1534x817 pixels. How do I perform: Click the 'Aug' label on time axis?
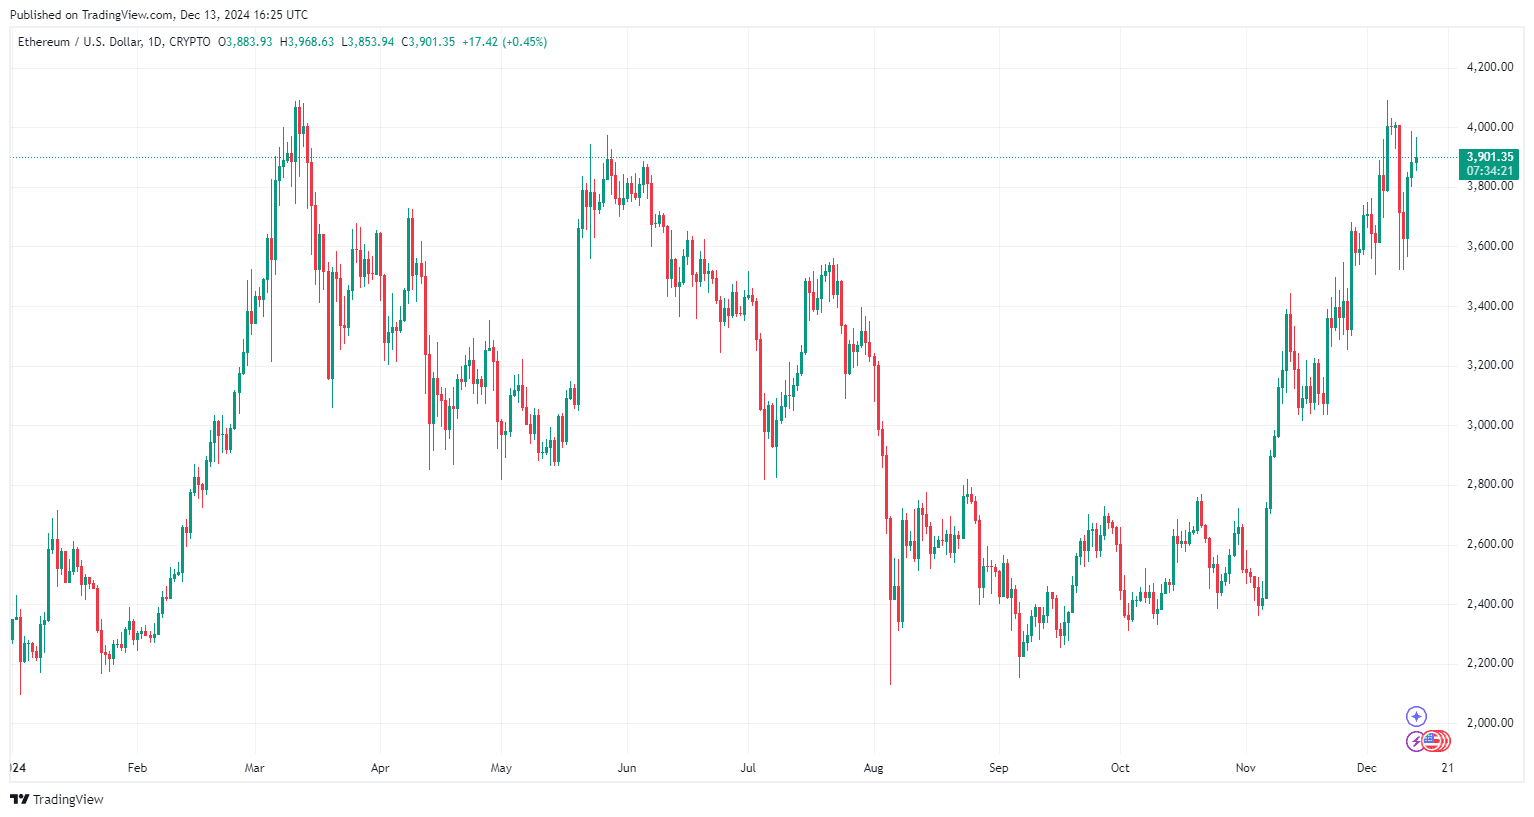click(874, 768)
